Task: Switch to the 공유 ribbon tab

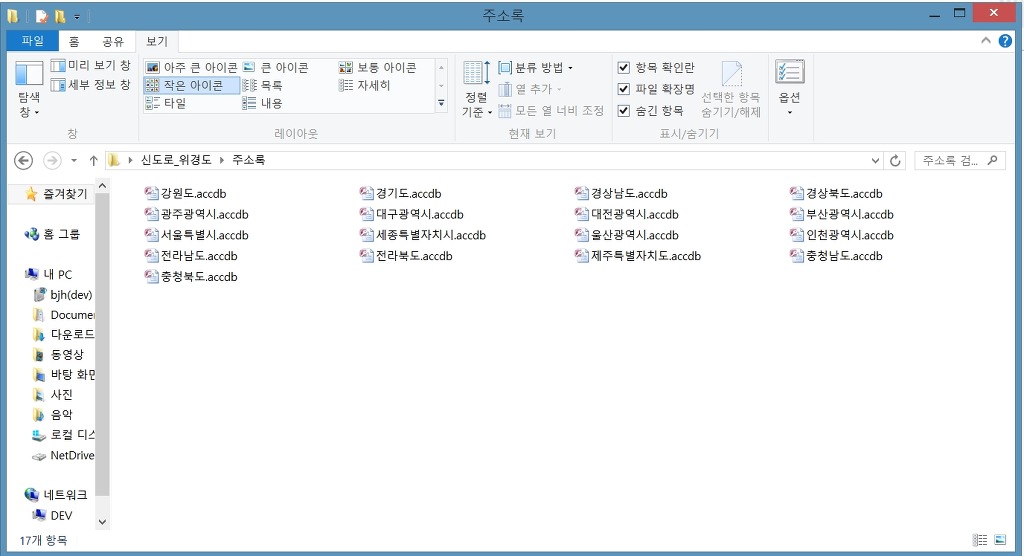Action: tap(112, 41)
